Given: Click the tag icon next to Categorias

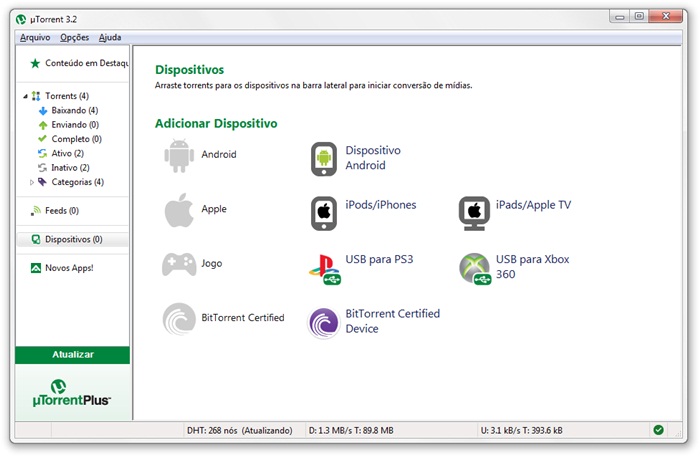Looking at the screenshot, I should click(42, 182).
